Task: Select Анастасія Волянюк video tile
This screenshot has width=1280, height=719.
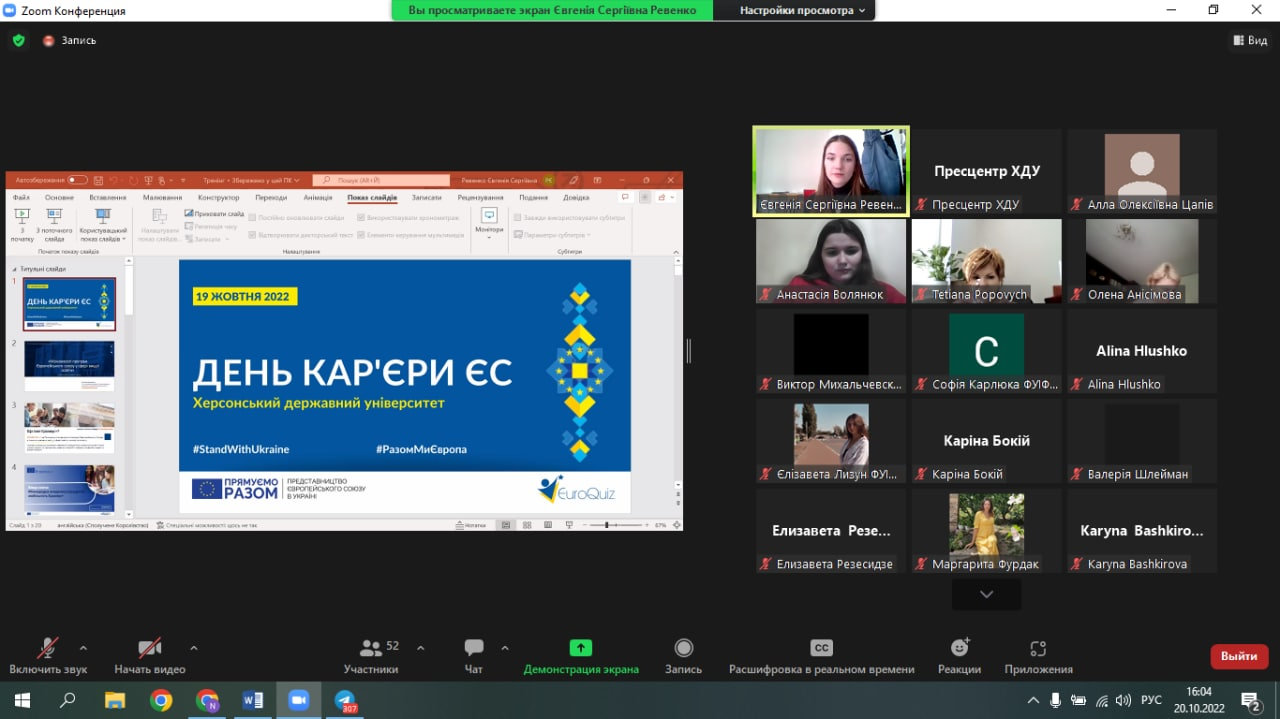Action: coord(831,261)
